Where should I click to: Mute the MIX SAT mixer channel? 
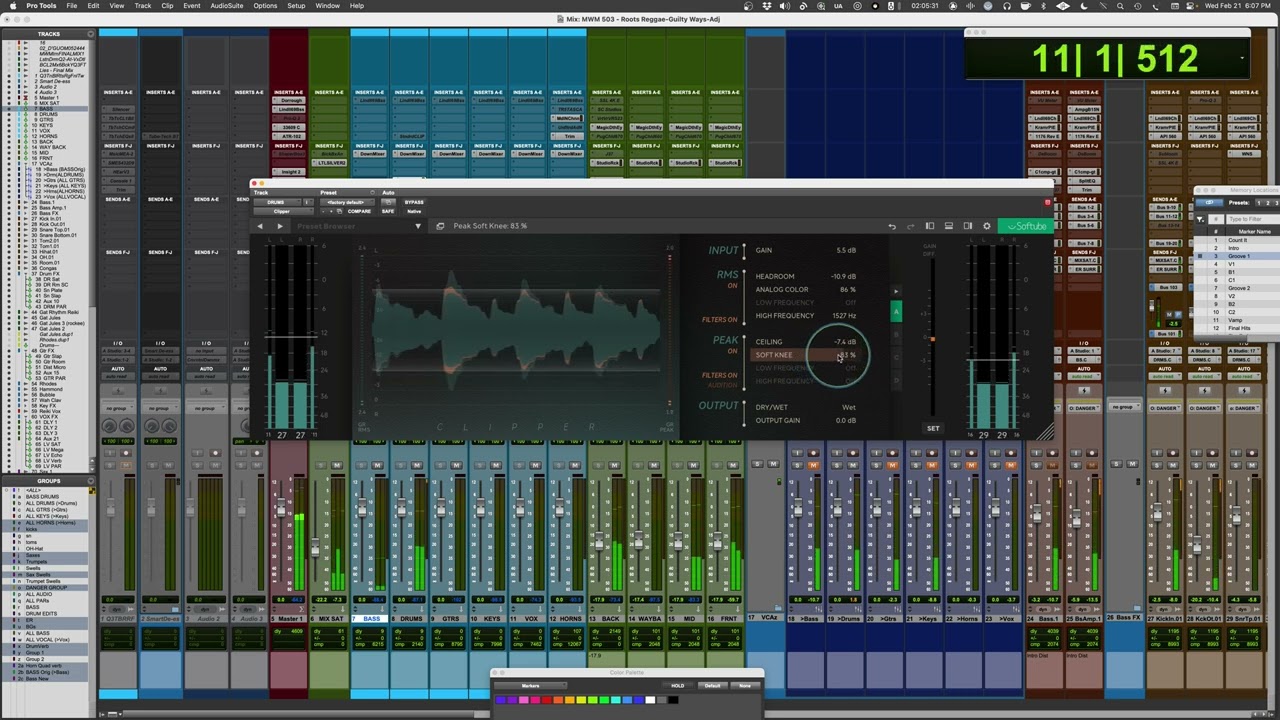[337, 465]
